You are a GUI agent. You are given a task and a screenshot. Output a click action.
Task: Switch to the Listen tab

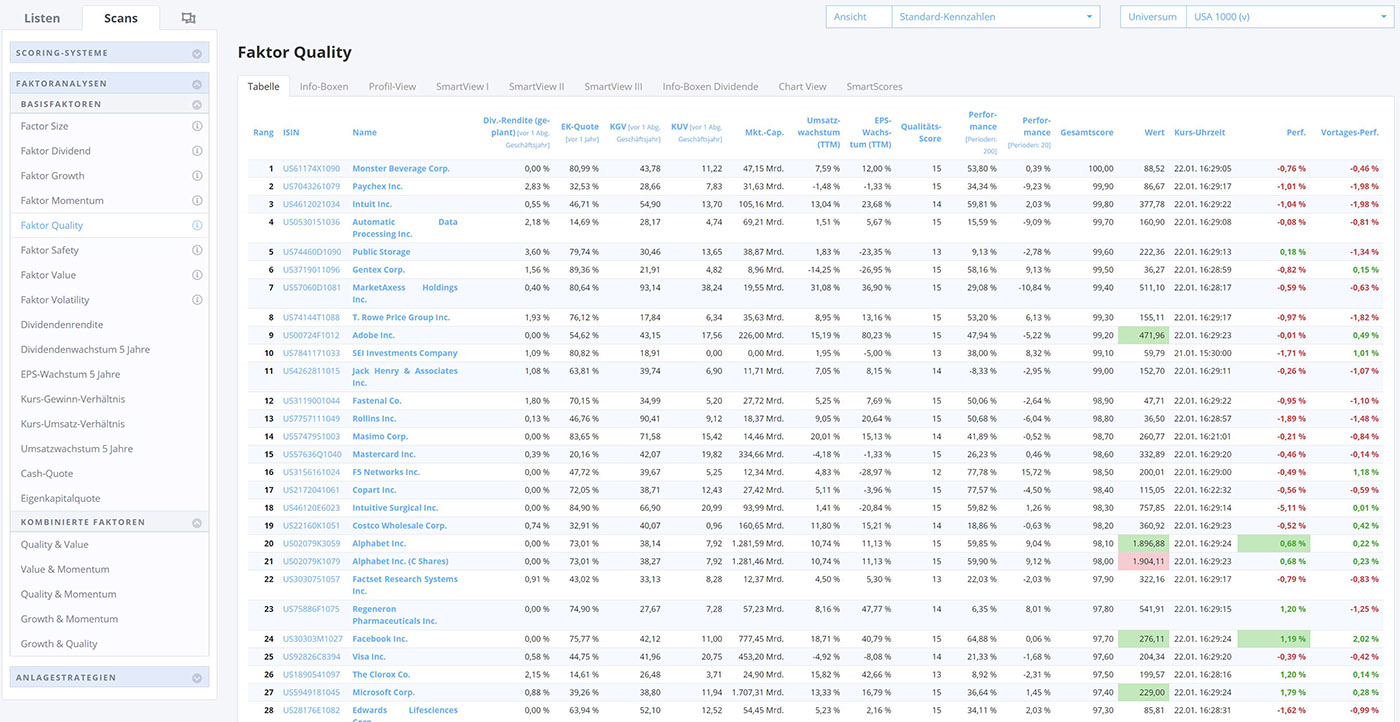42,18
